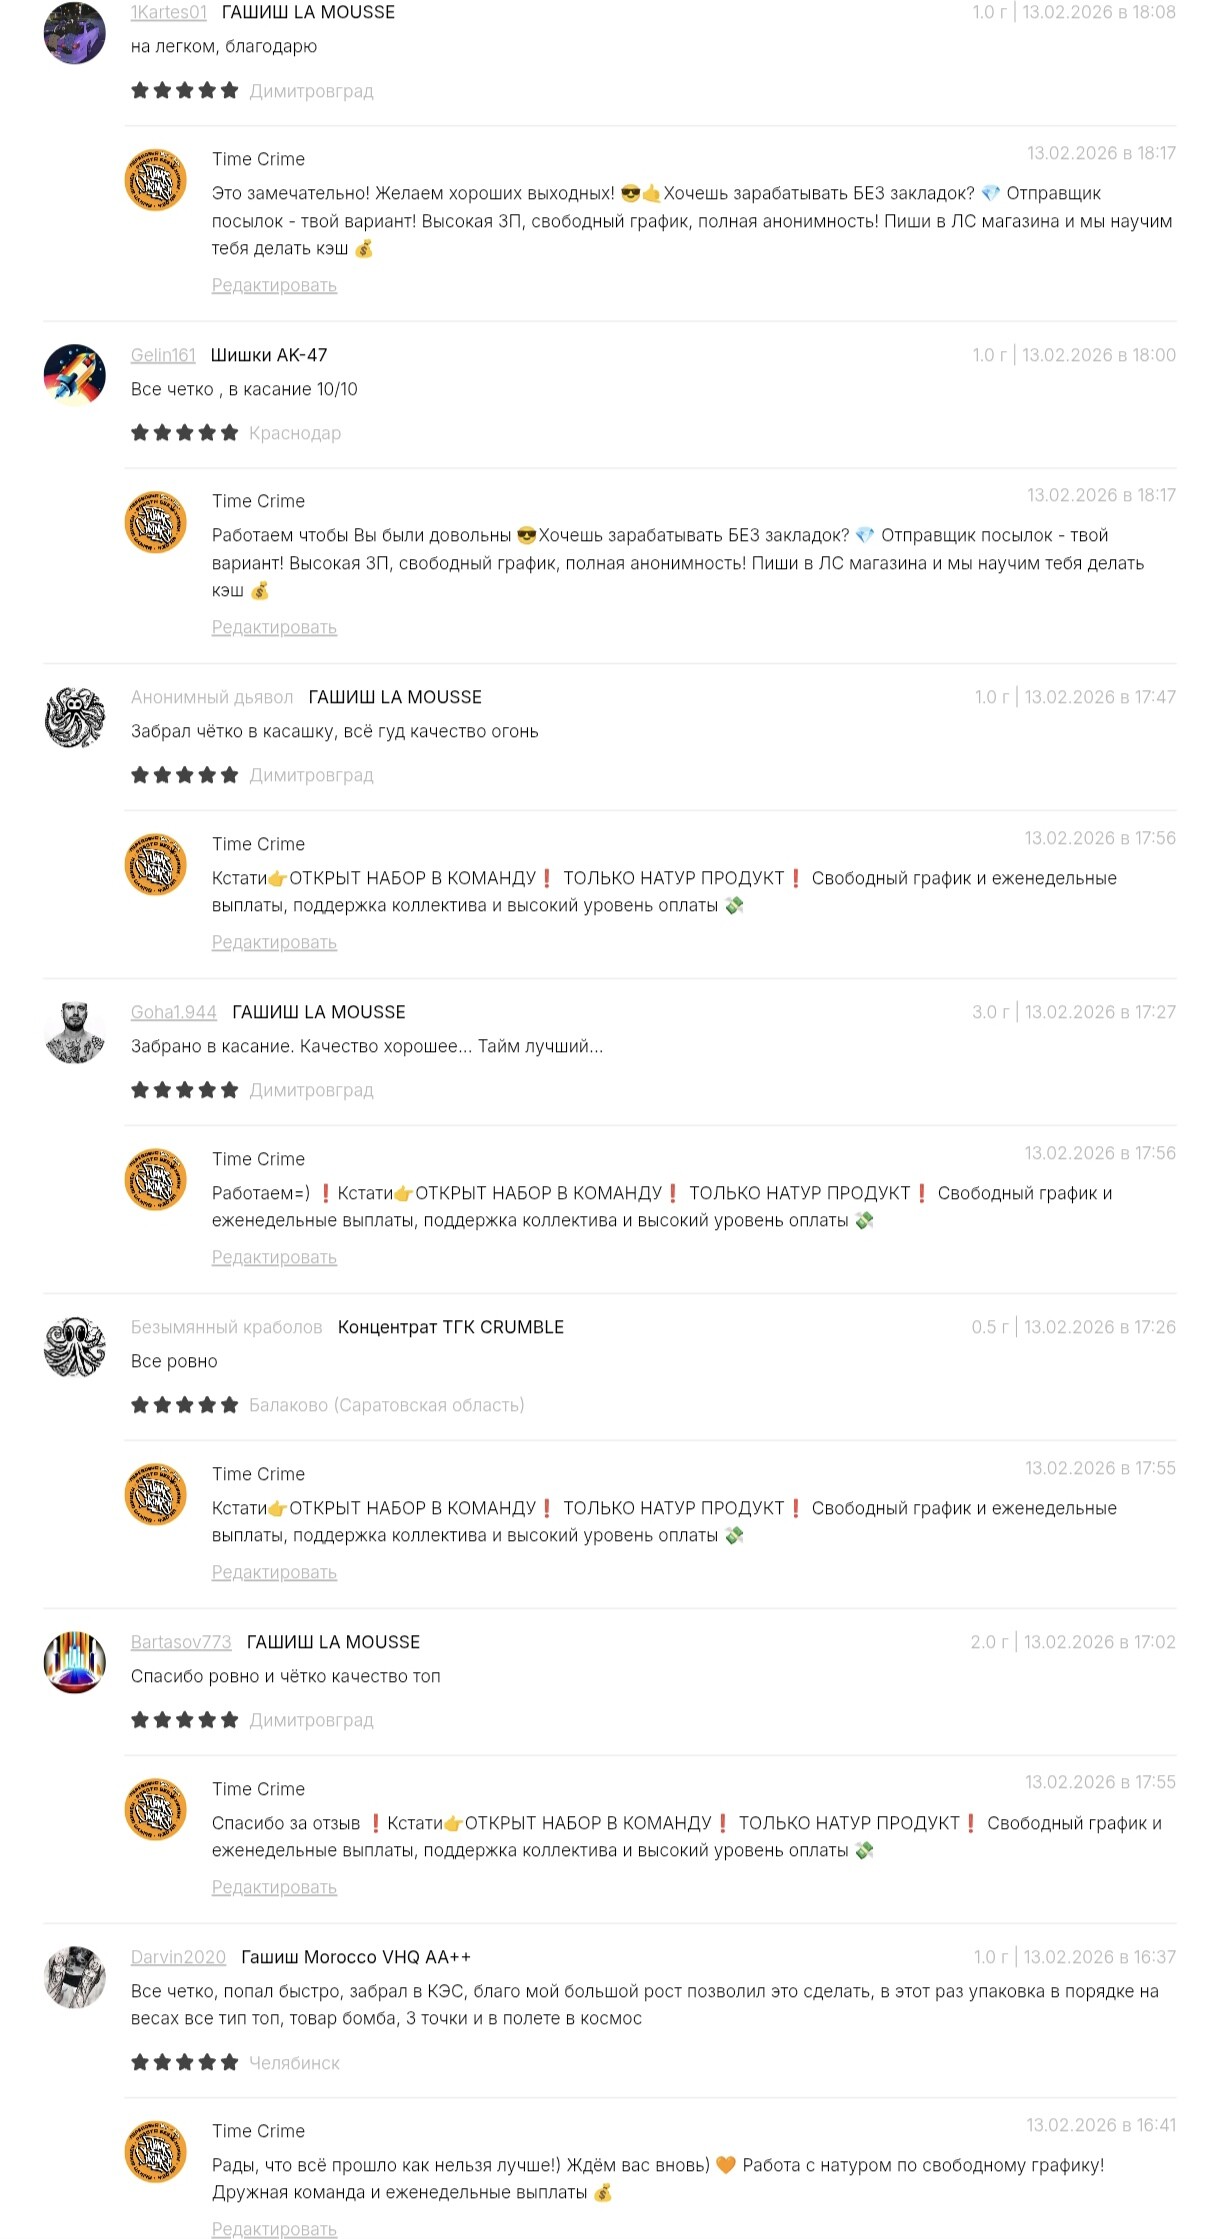The width and height of the screenshot is (1220, 2239).
Task: Open Darvin2020's profile avatar
Action: (75, 1977)
